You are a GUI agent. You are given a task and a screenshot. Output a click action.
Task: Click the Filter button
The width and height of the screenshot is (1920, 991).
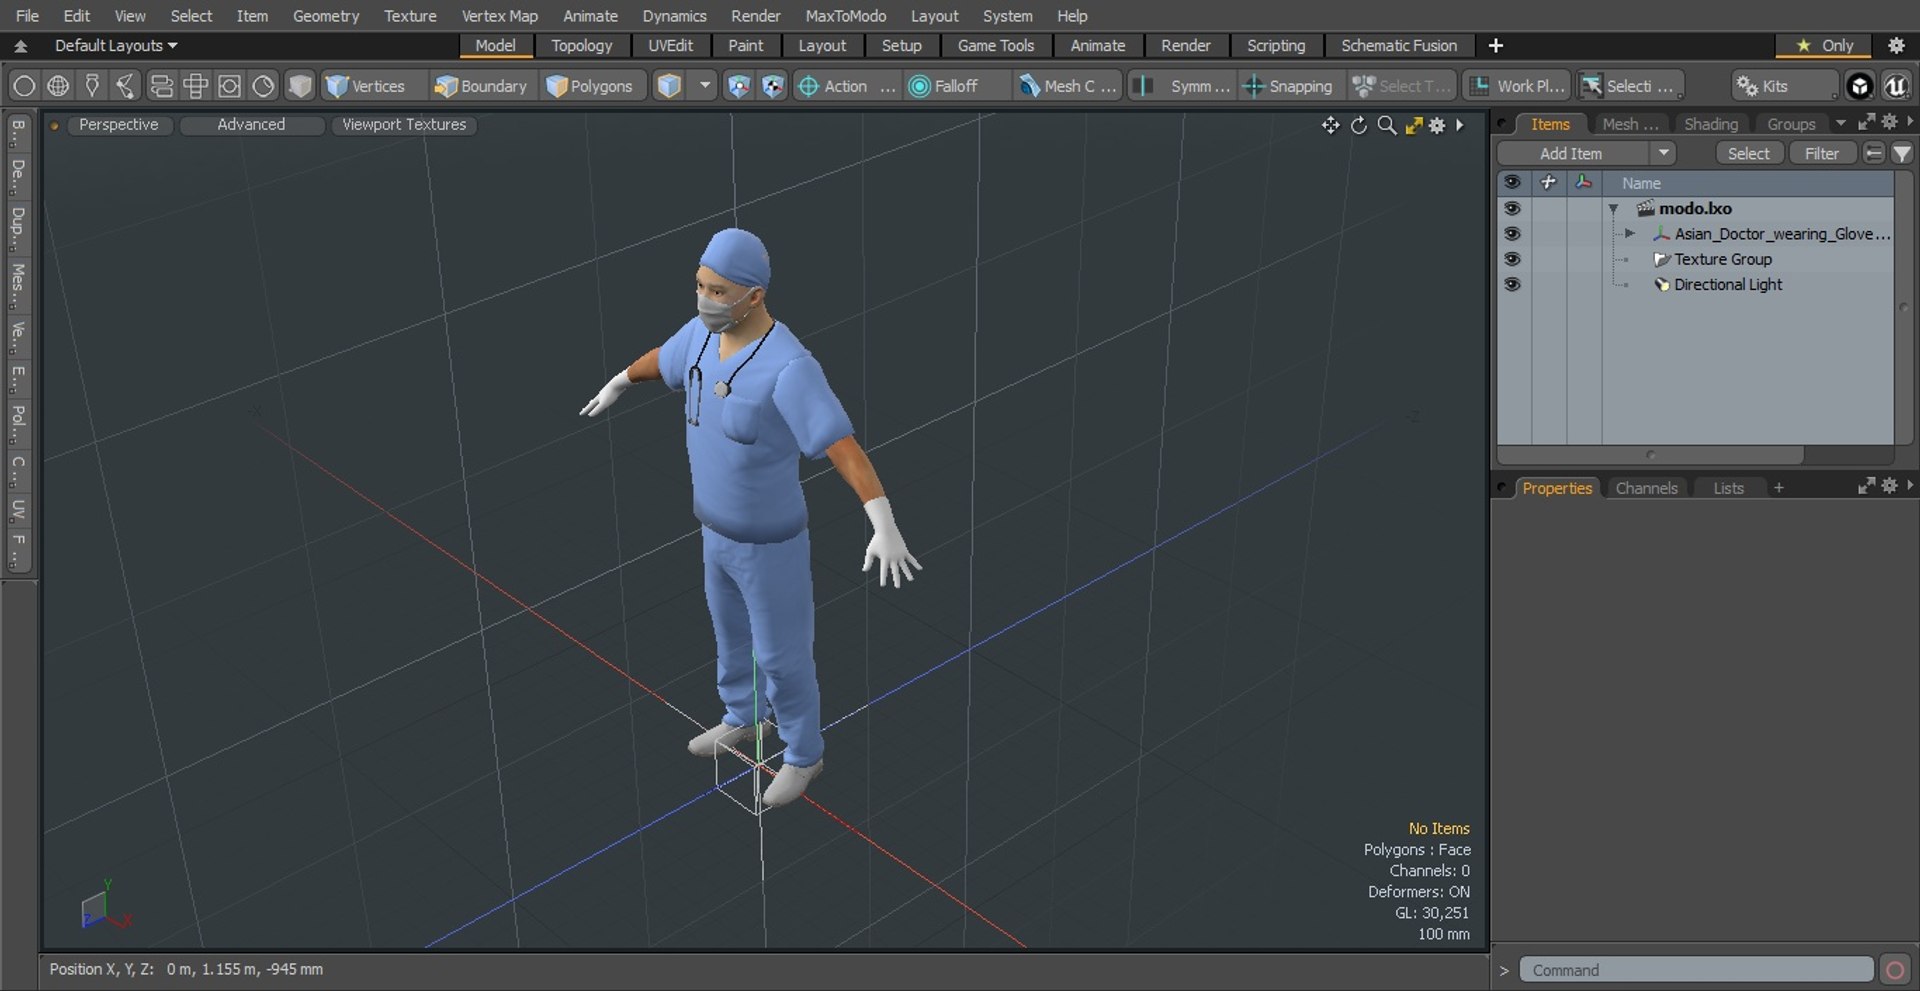tap(1821, 153)
